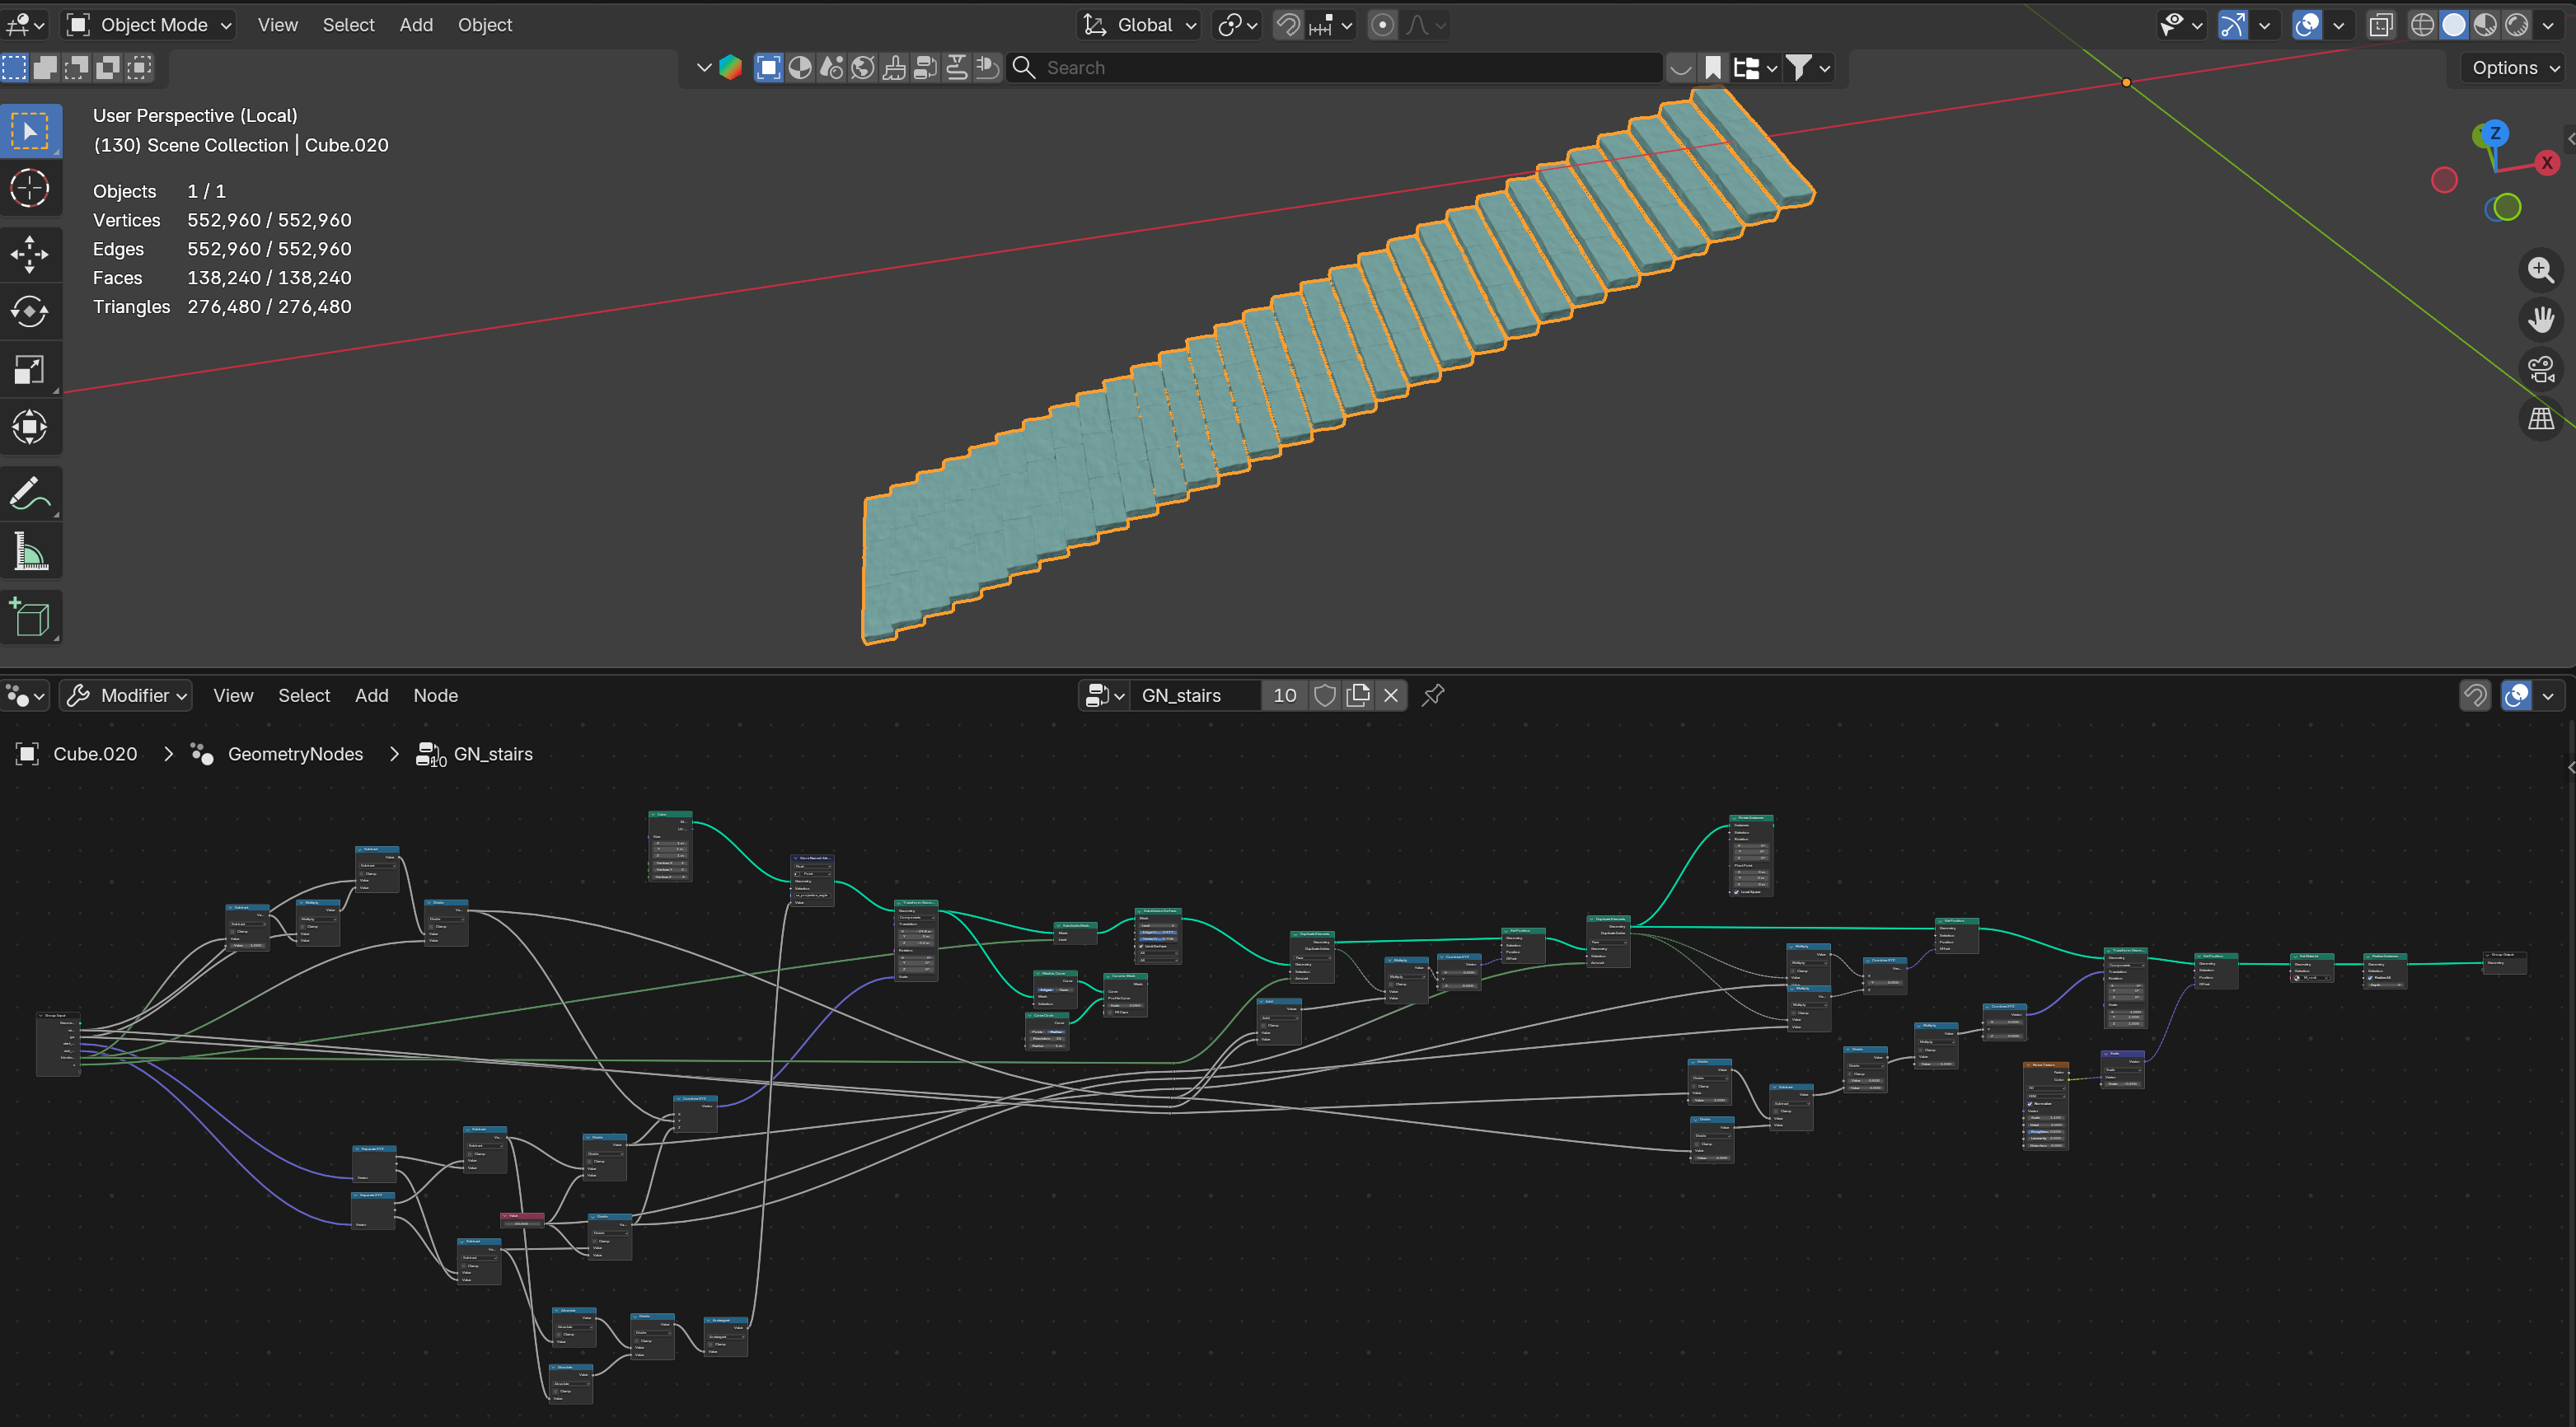Click the colored hexagon icon
2576x1427 pixels.
(x=731, y=68)
